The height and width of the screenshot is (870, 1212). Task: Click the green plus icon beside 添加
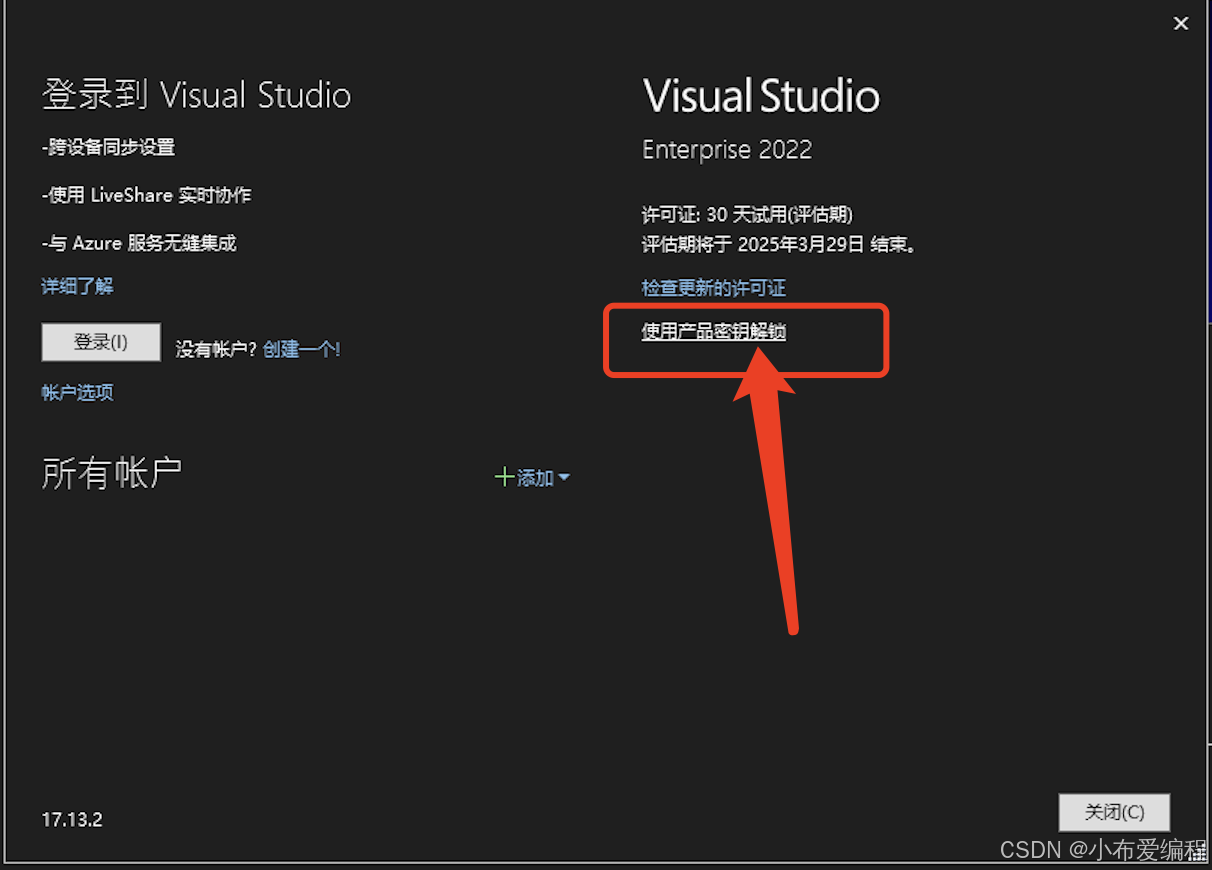coord(504,478)
